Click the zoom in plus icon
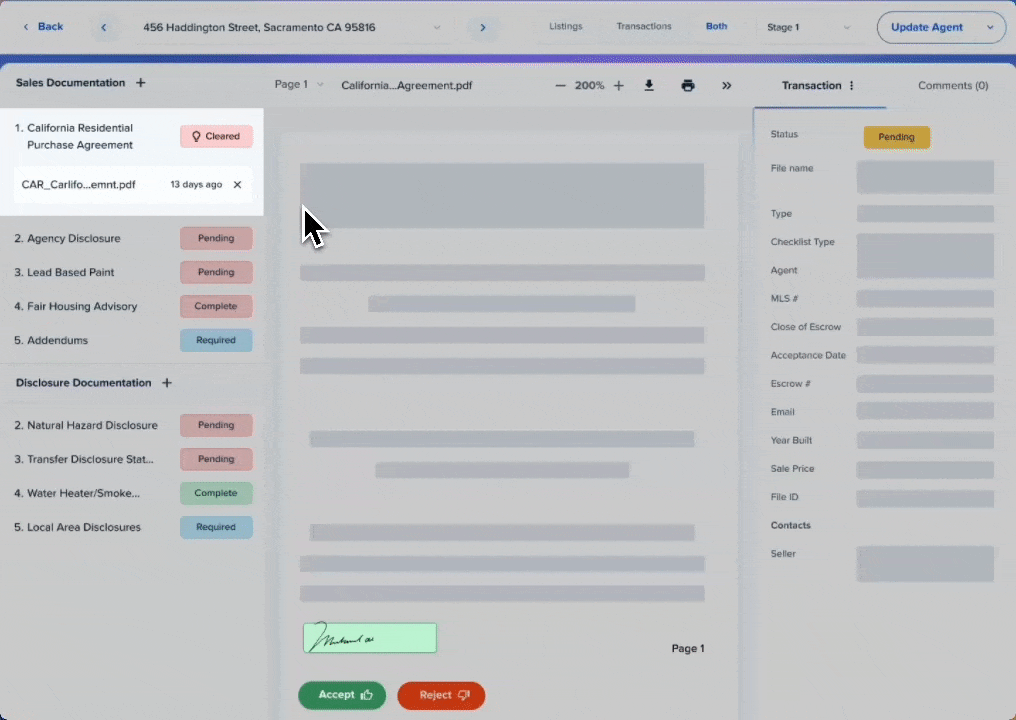 (618, 85)
